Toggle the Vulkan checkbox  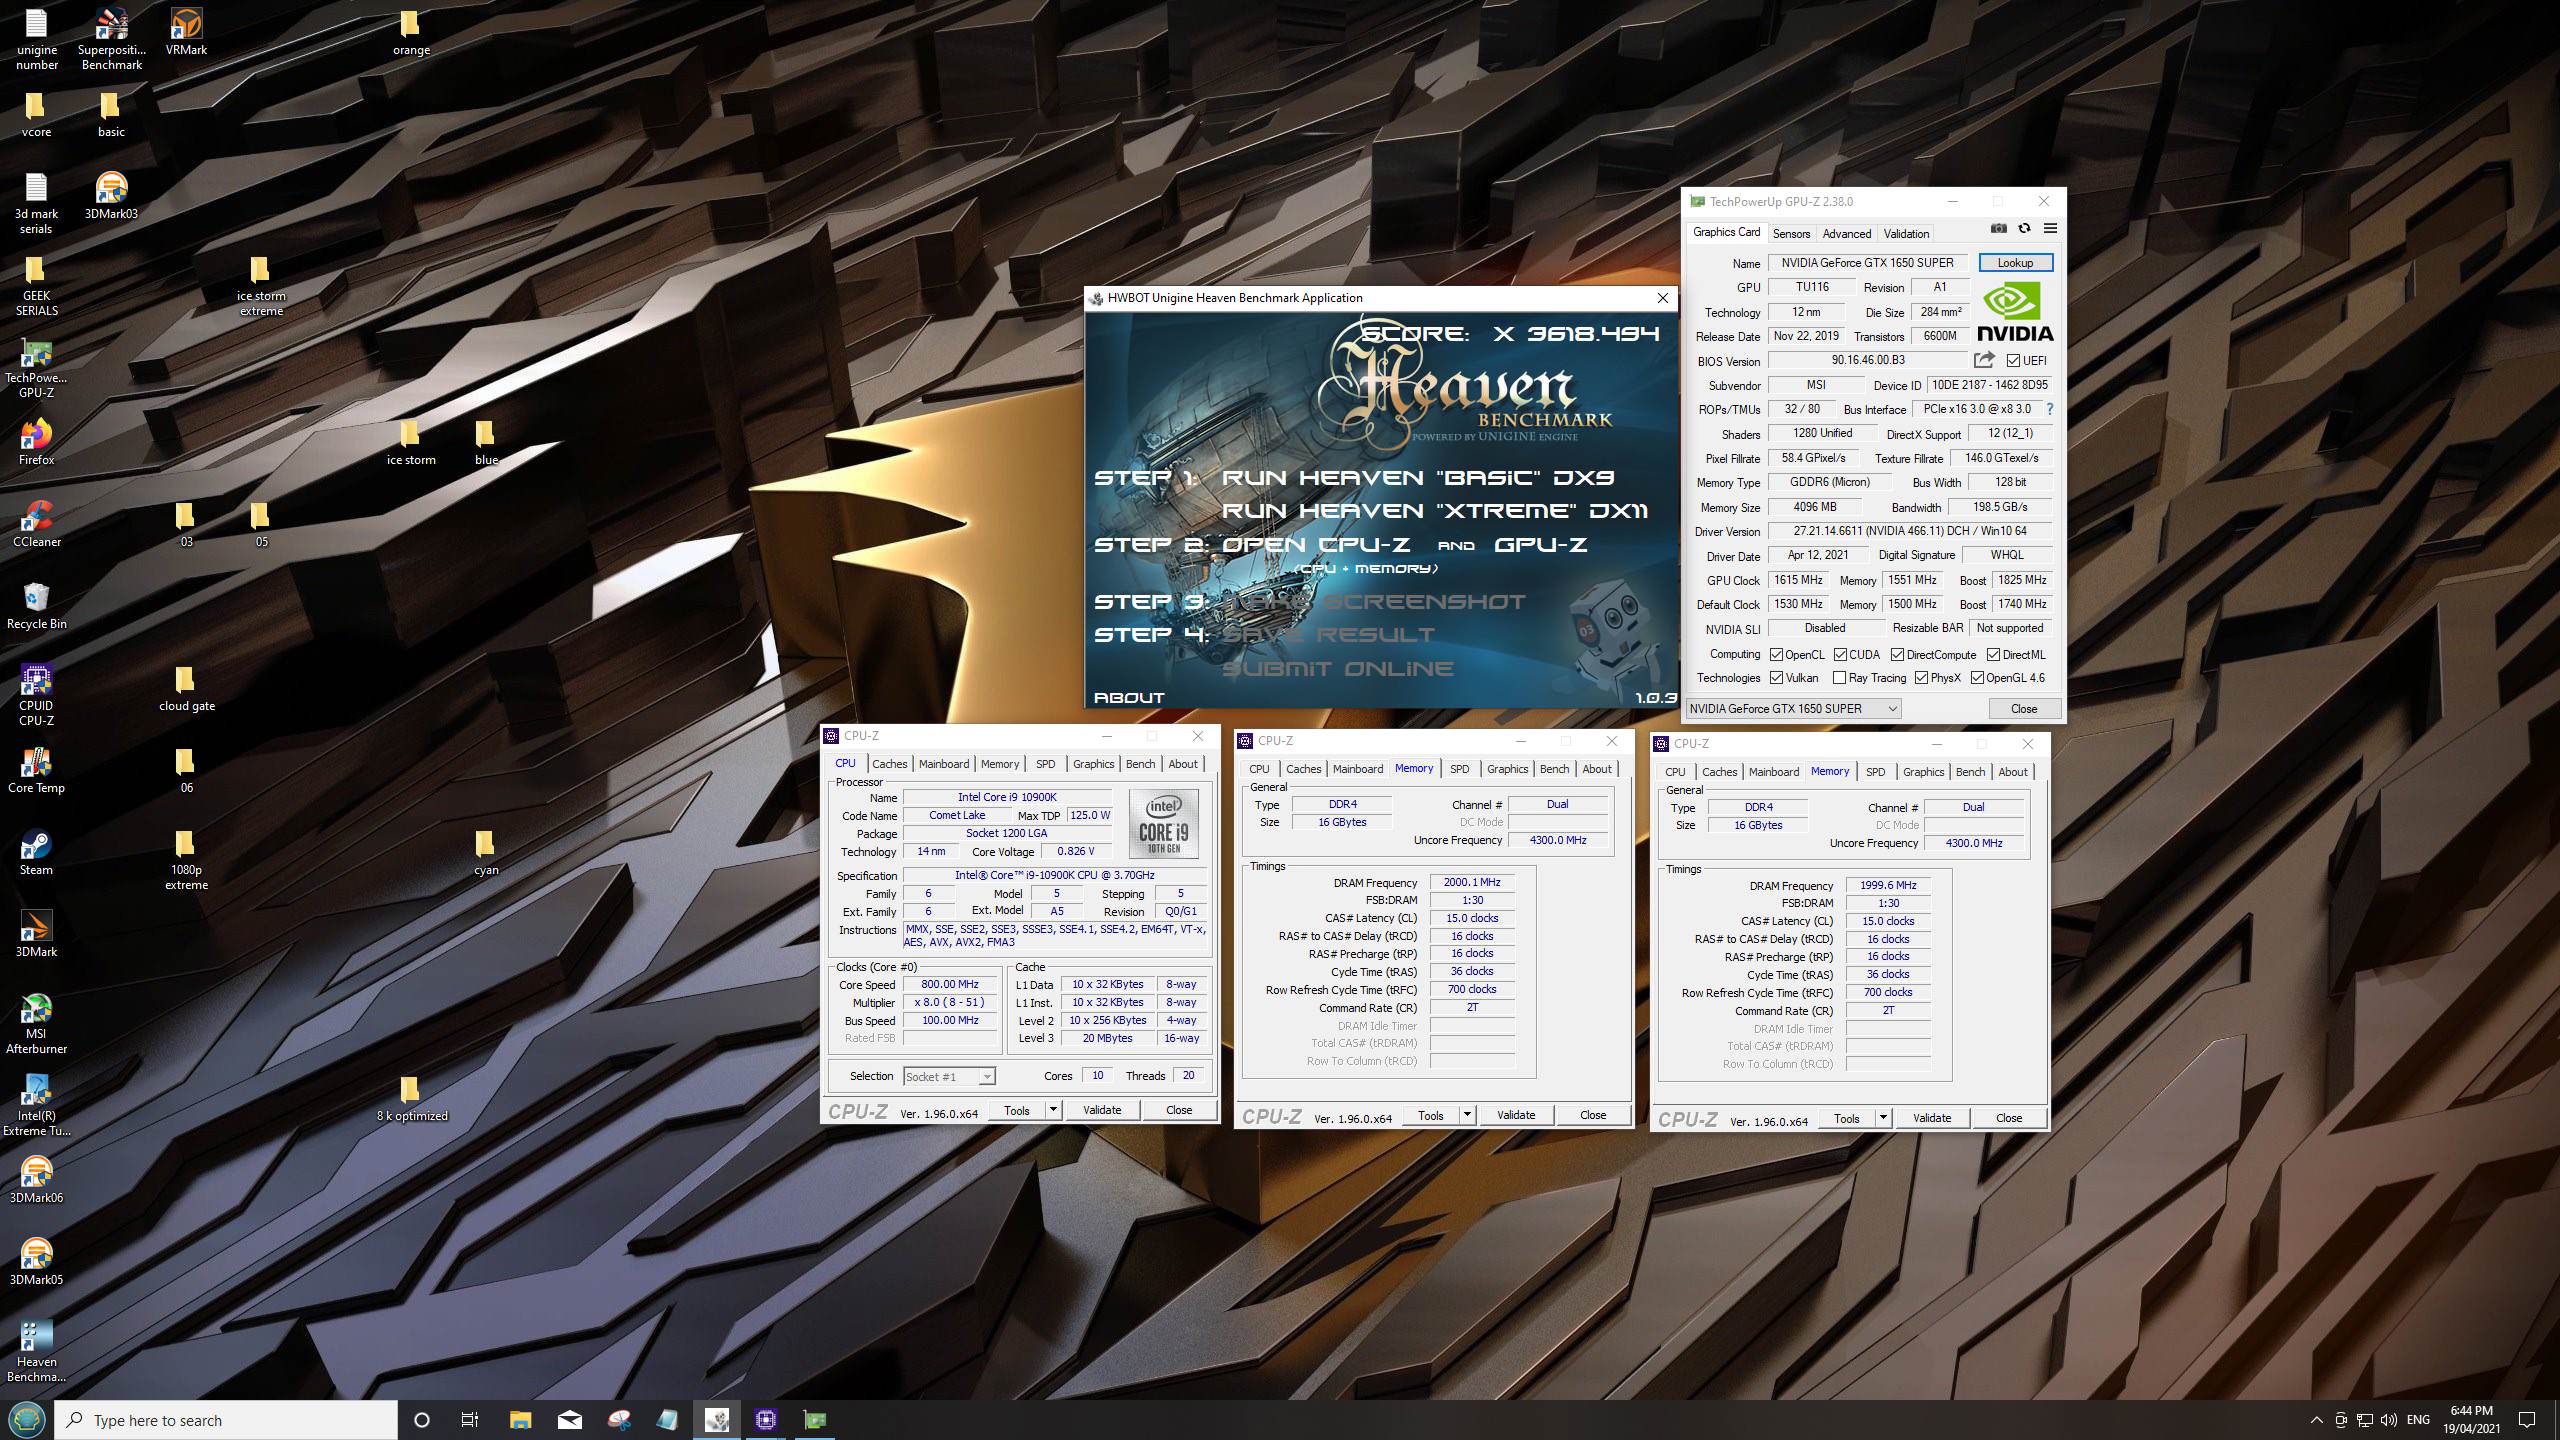(1776, 678)
